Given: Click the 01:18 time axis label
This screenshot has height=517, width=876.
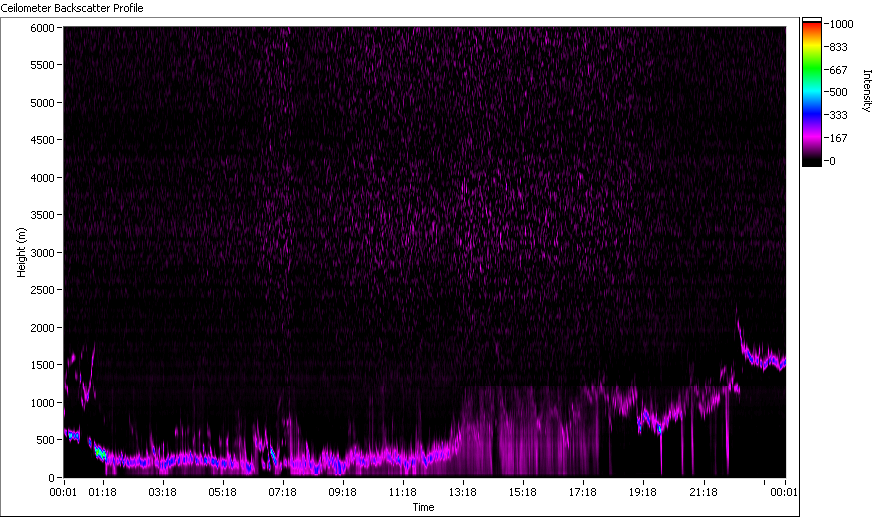Looking at the screenshot, I should point(102,492).
